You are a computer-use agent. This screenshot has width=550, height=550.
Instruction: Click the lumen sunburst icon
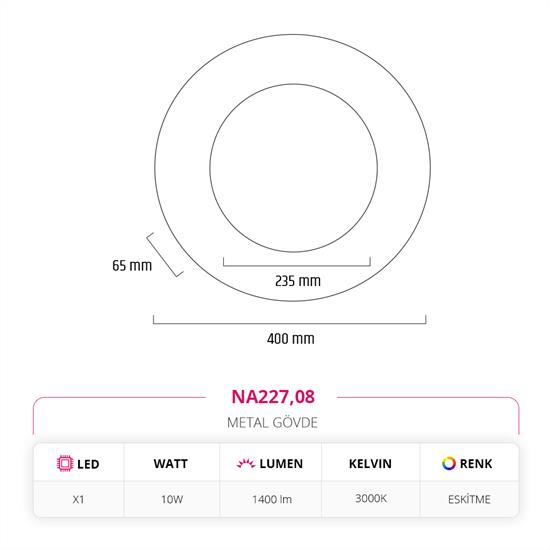[x=246, y=463]
